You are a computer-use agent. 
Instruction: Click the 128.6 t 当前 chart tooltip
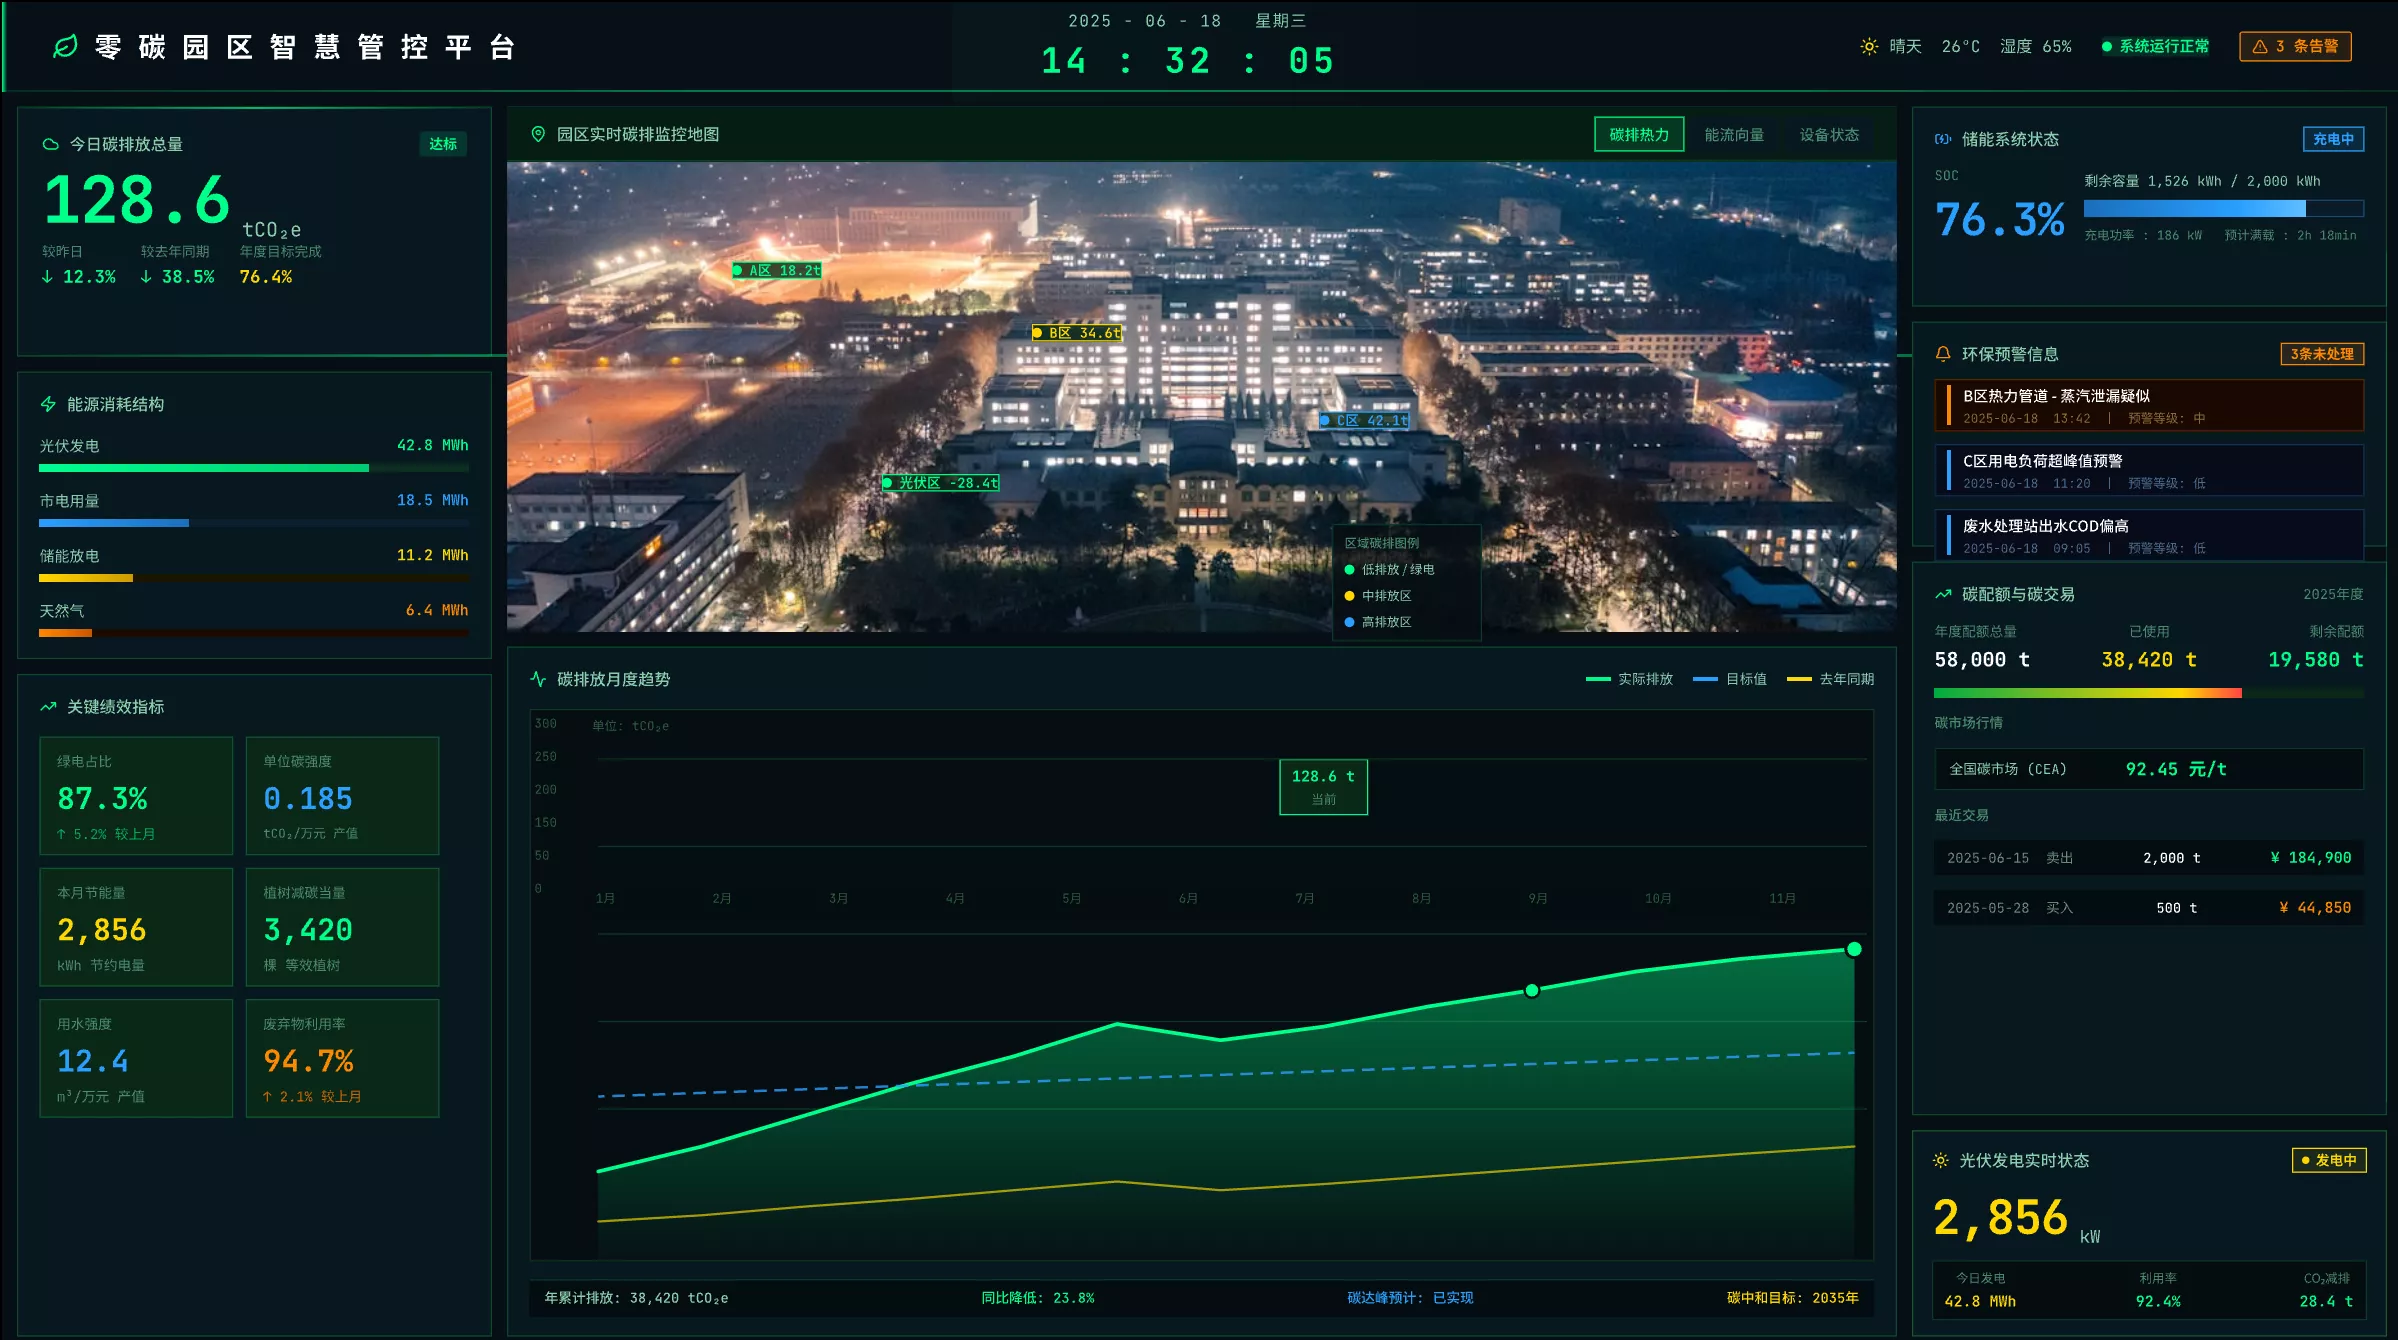pos(1323,787)
